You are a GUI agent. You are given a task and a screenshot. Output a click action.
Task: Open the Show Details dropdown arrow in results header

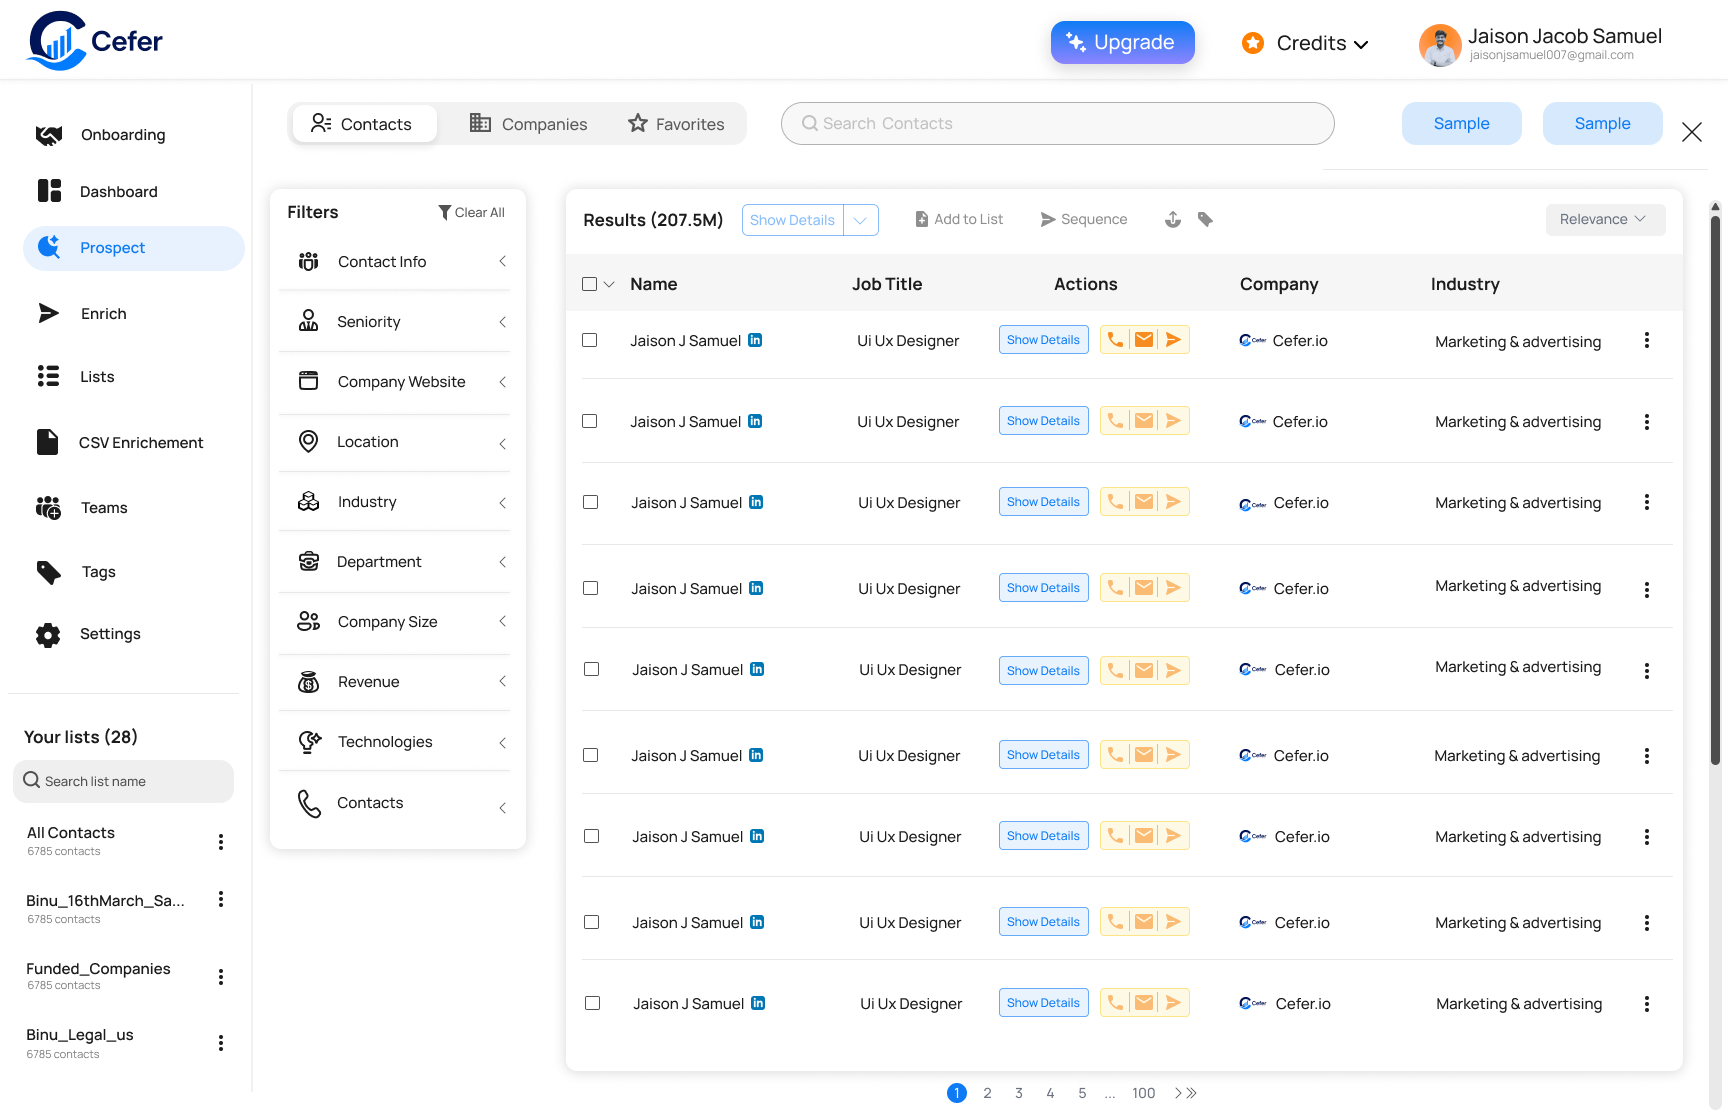point(861,220)
